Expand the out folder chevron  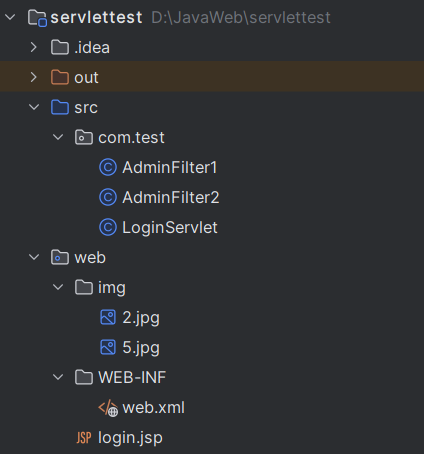(34, 77)
